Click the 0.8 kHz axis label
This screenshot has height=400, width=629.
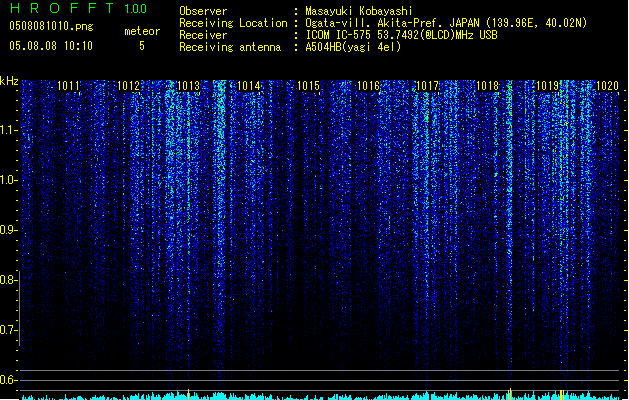pos(9,280)
